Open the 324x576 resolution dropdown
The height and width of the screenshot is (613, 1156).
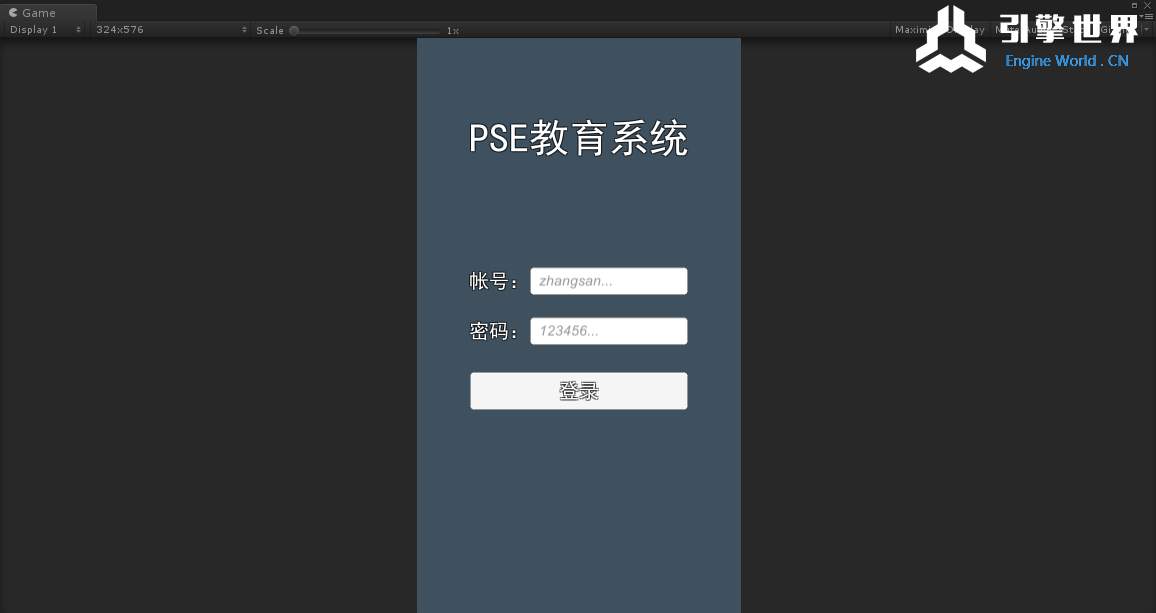[x=170, y=30]
